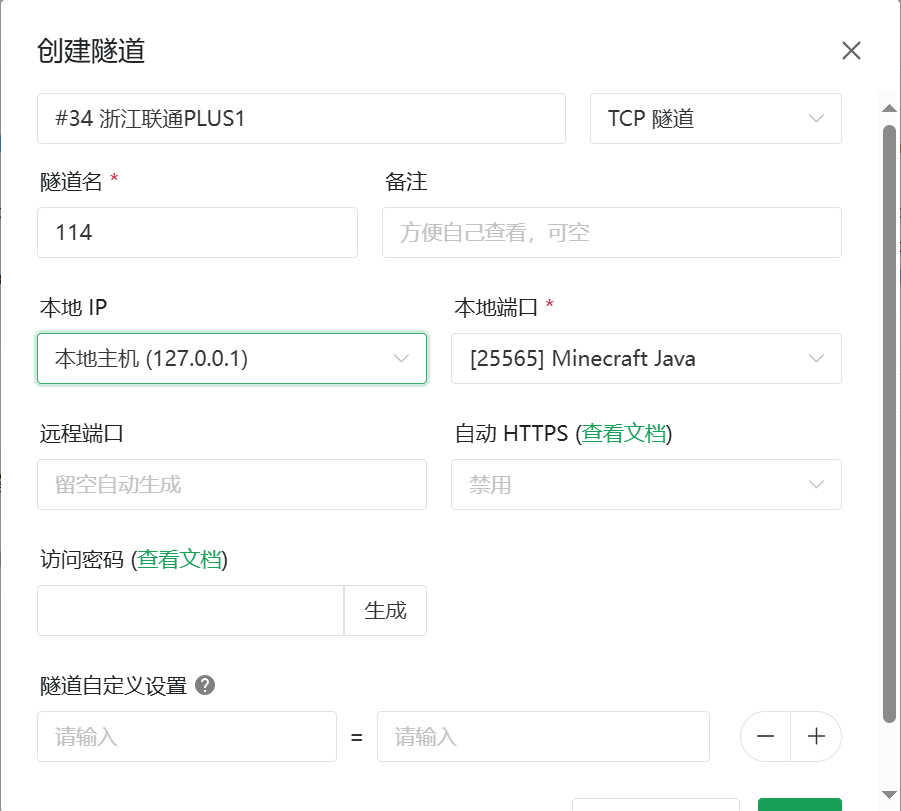
Task: Expand the 本地 IP dropdown
Action: [220, 358]
